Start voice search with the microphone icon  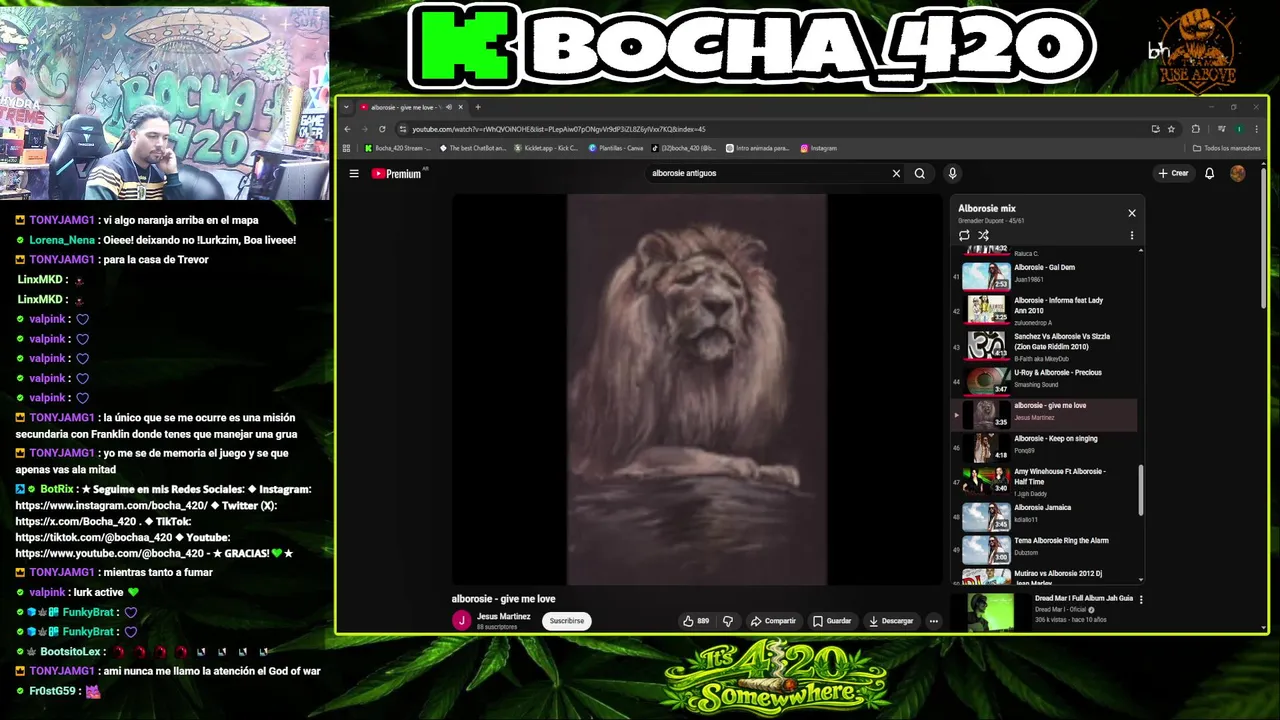coord(952,173)
